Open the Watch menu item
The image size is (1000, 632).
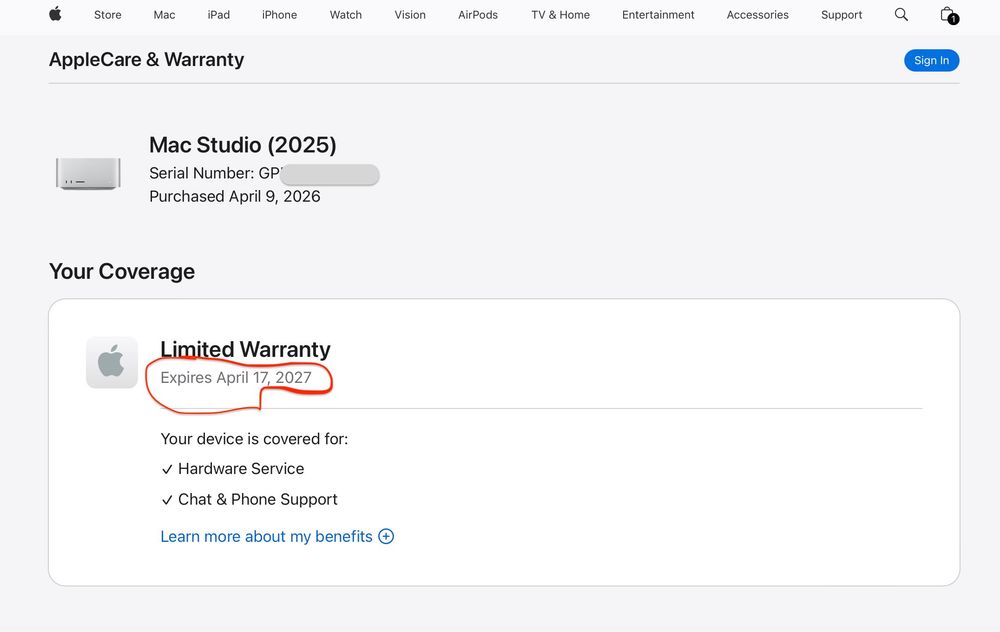pos(346,15)
